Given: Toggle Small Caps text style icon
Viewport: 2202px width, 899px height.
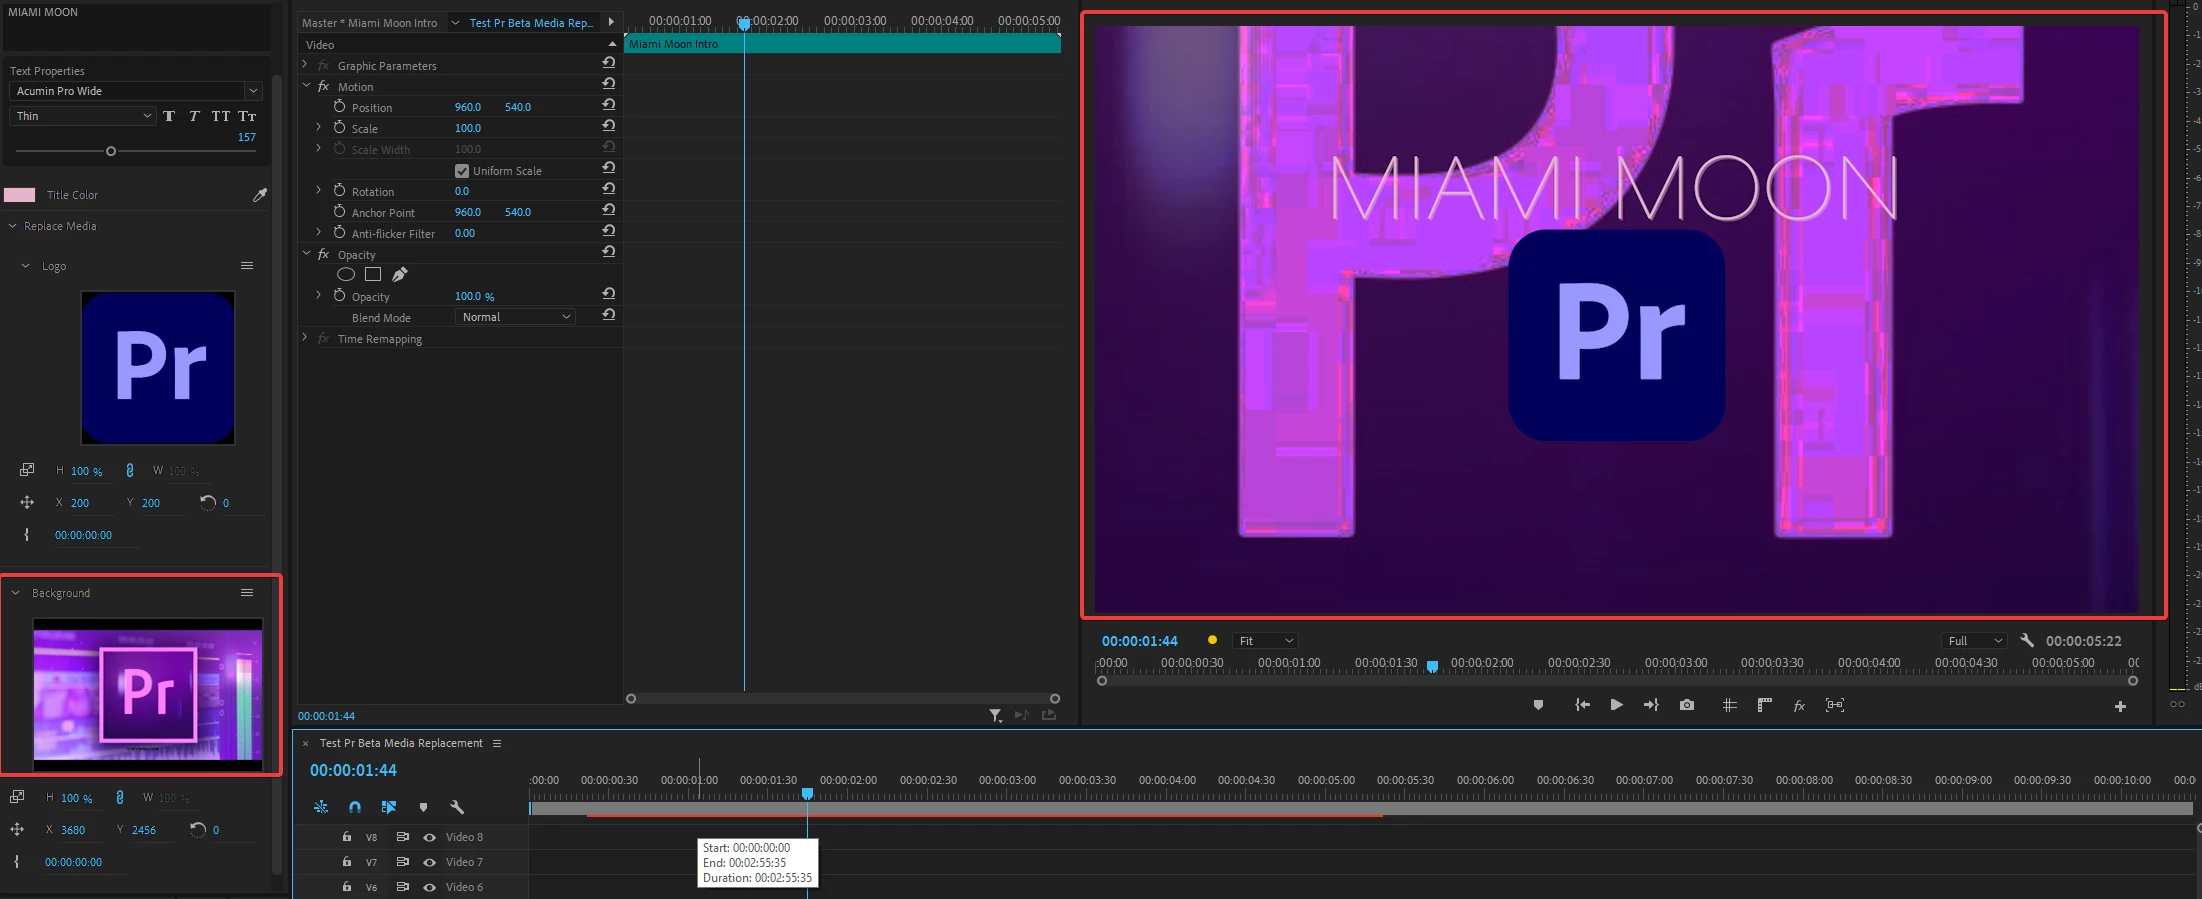Looking at the screenshot, I should pos(247,116).
